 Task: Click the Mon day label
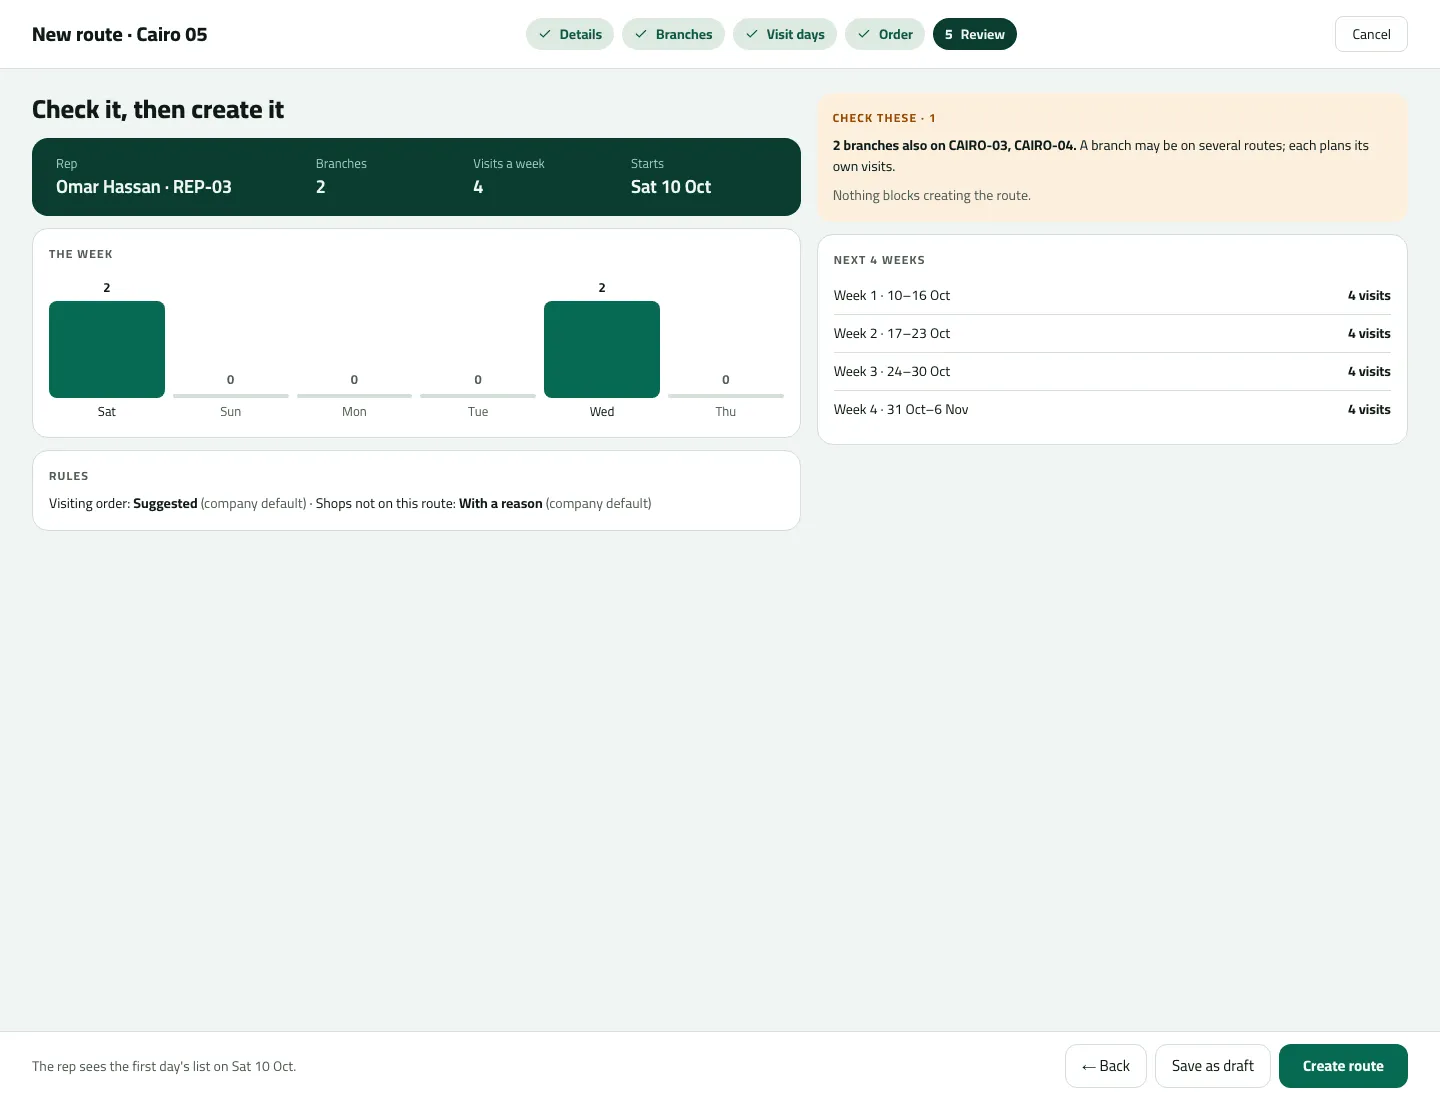[x=354, y=412]
